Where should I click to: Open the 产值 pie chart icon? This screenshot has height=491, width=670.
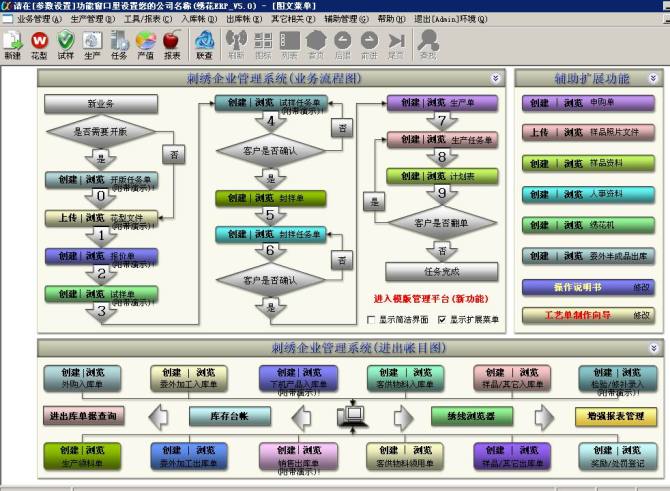(x=145, y=44)
